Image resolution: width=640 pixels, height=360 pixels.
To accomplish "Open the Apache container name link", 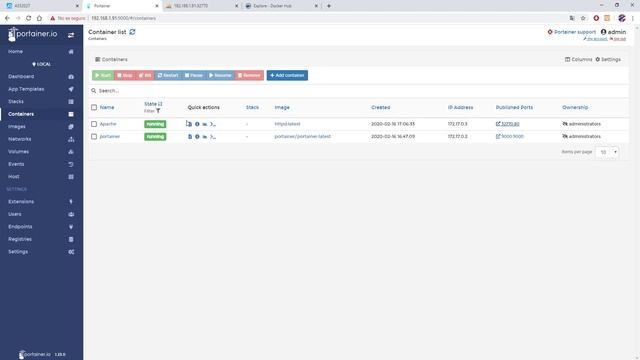I will tap(108, 124).
